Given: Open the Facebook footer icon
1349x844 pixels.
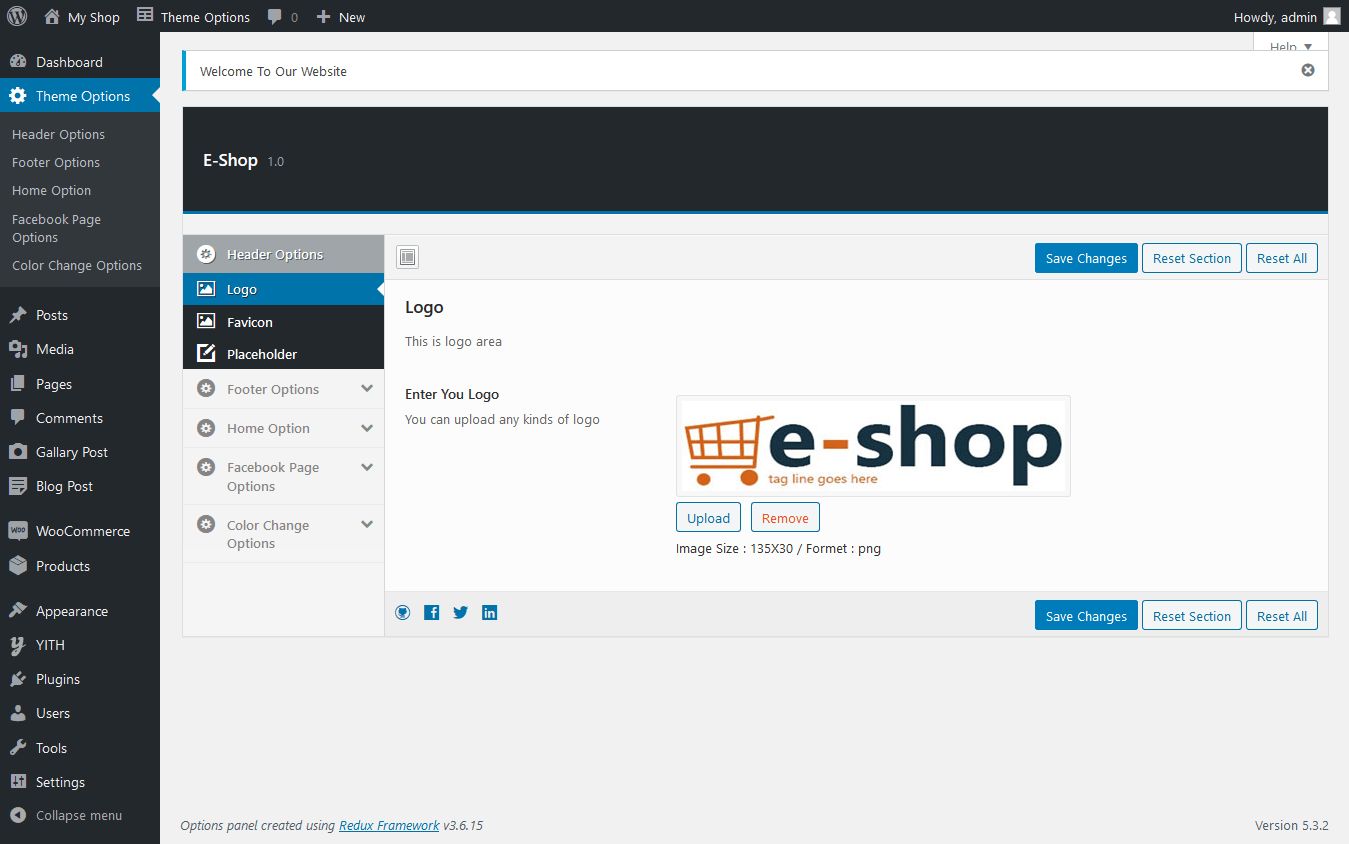Looking at the screenshot, I should click(x=432, y=612).
